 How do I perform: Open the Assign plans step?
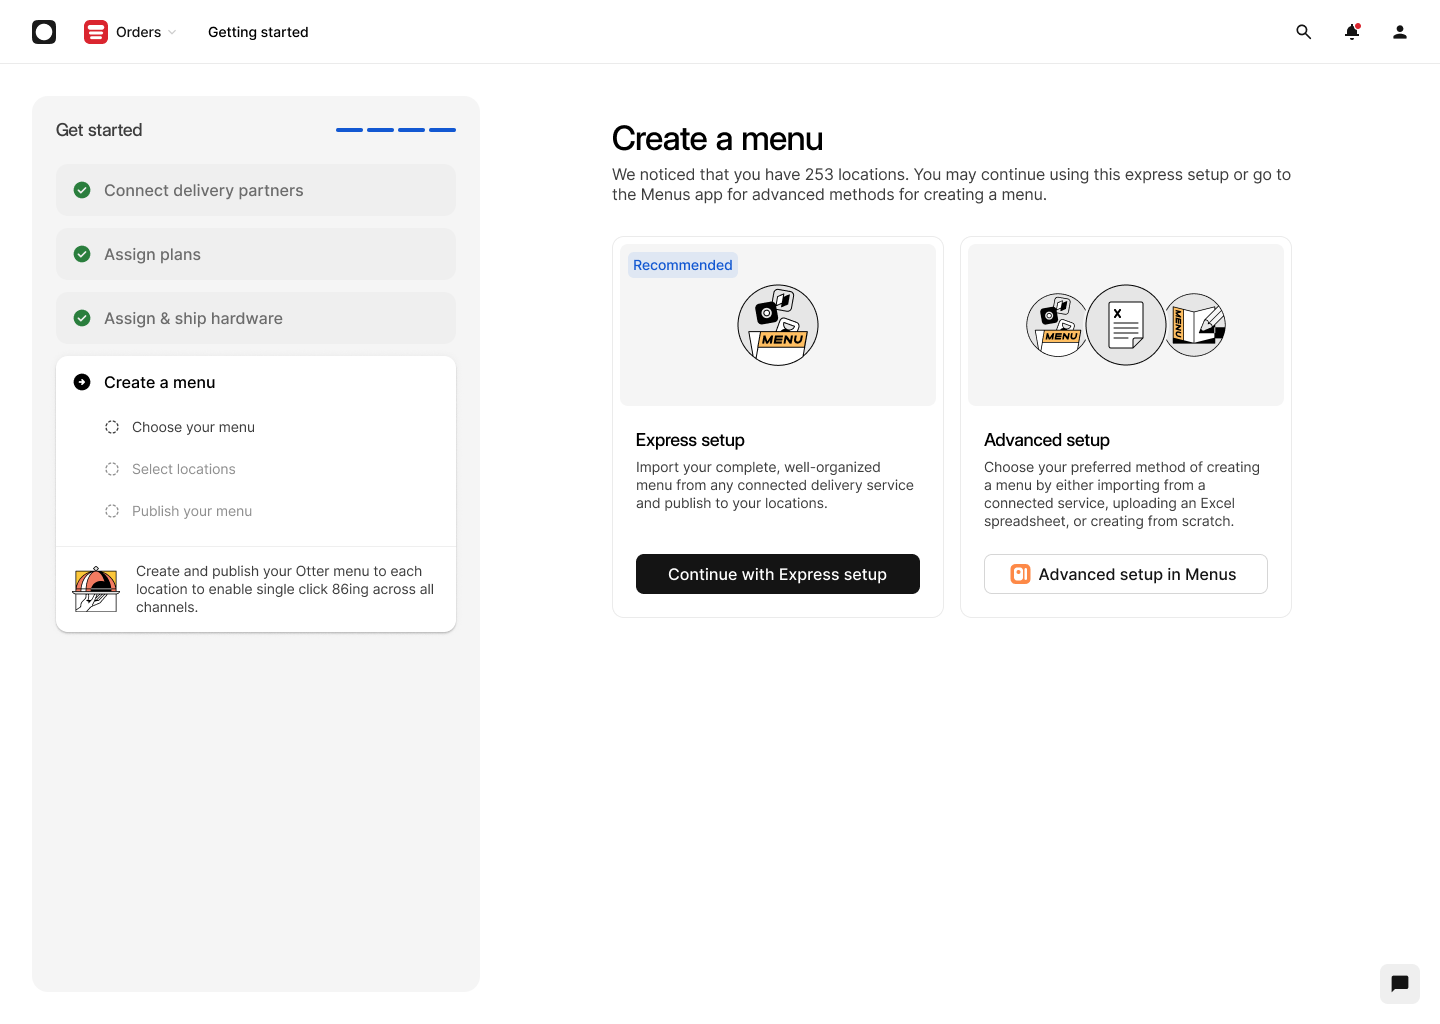coord(256,254)
